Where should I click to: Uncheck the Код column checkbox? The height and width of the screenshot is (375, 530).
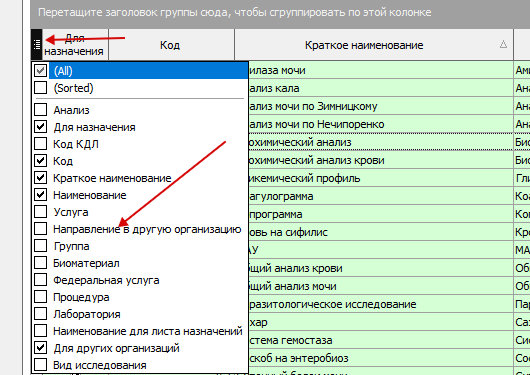(41, 161)
